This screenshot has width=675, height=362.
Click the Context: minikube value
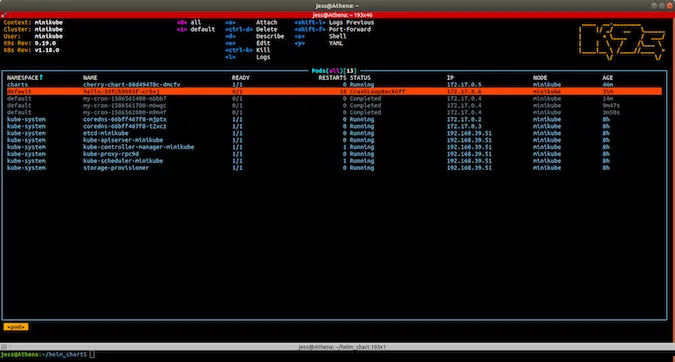(49, 22)
